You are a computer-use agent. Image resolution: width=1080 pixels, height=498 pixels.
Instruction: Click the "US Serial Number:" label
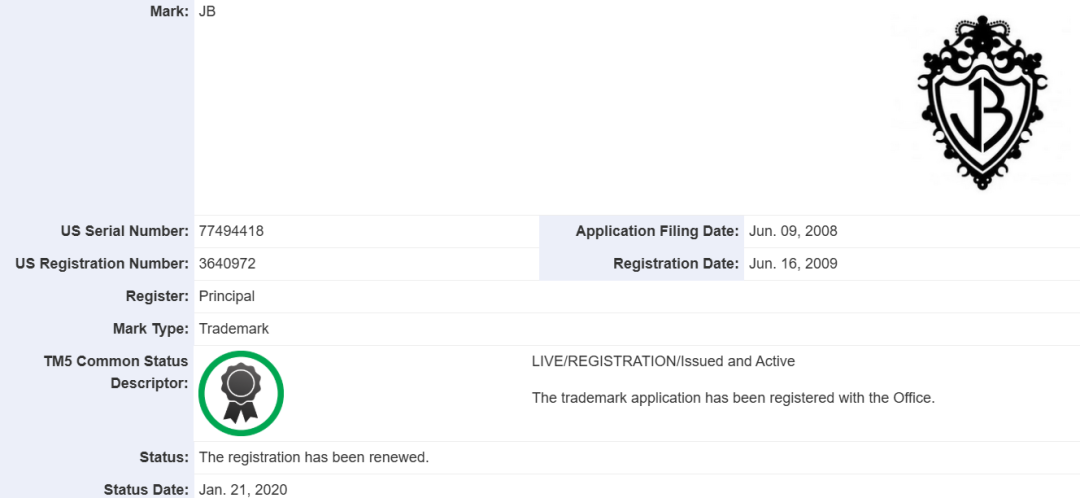coord(124,231)
